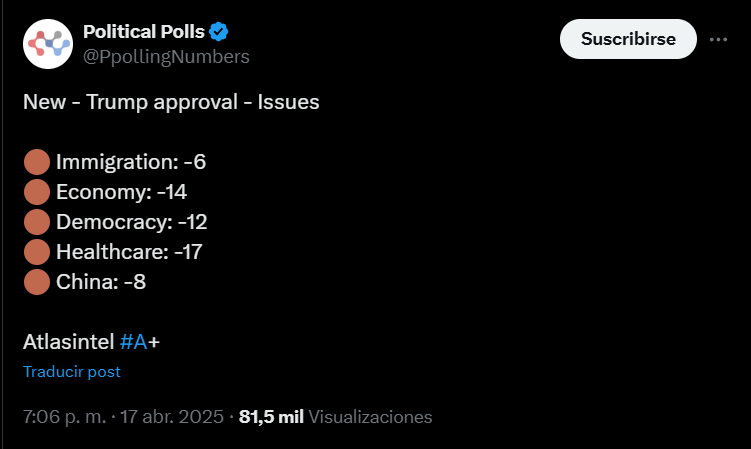Click the orange circle beside Immigration

tap(37, 162)
